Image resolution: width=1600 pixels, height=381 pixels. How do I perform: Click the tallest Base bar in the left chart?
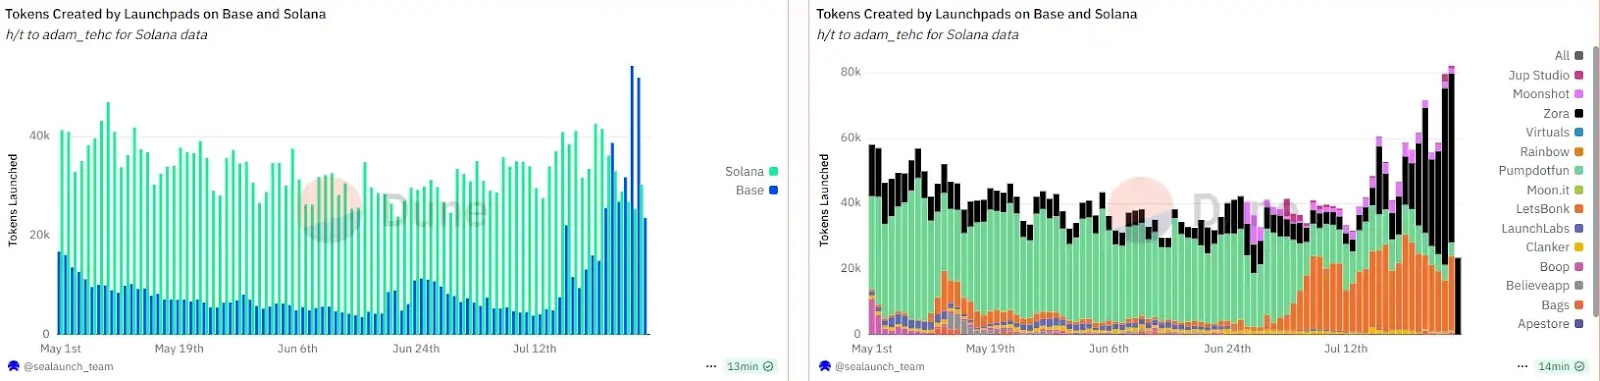pyautogui.click(x=632, y=200)
